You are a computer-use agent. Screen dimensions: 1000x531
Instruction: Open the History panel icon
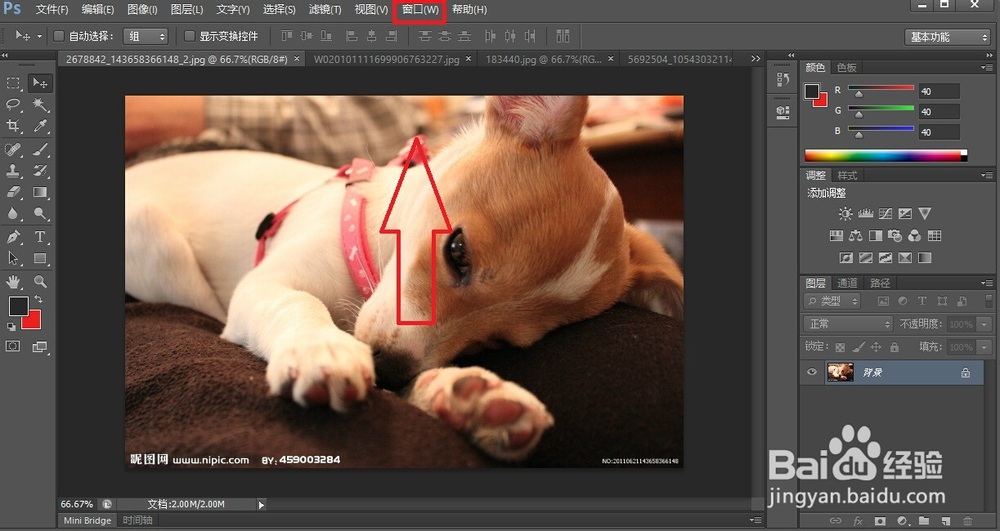(783, 79)
